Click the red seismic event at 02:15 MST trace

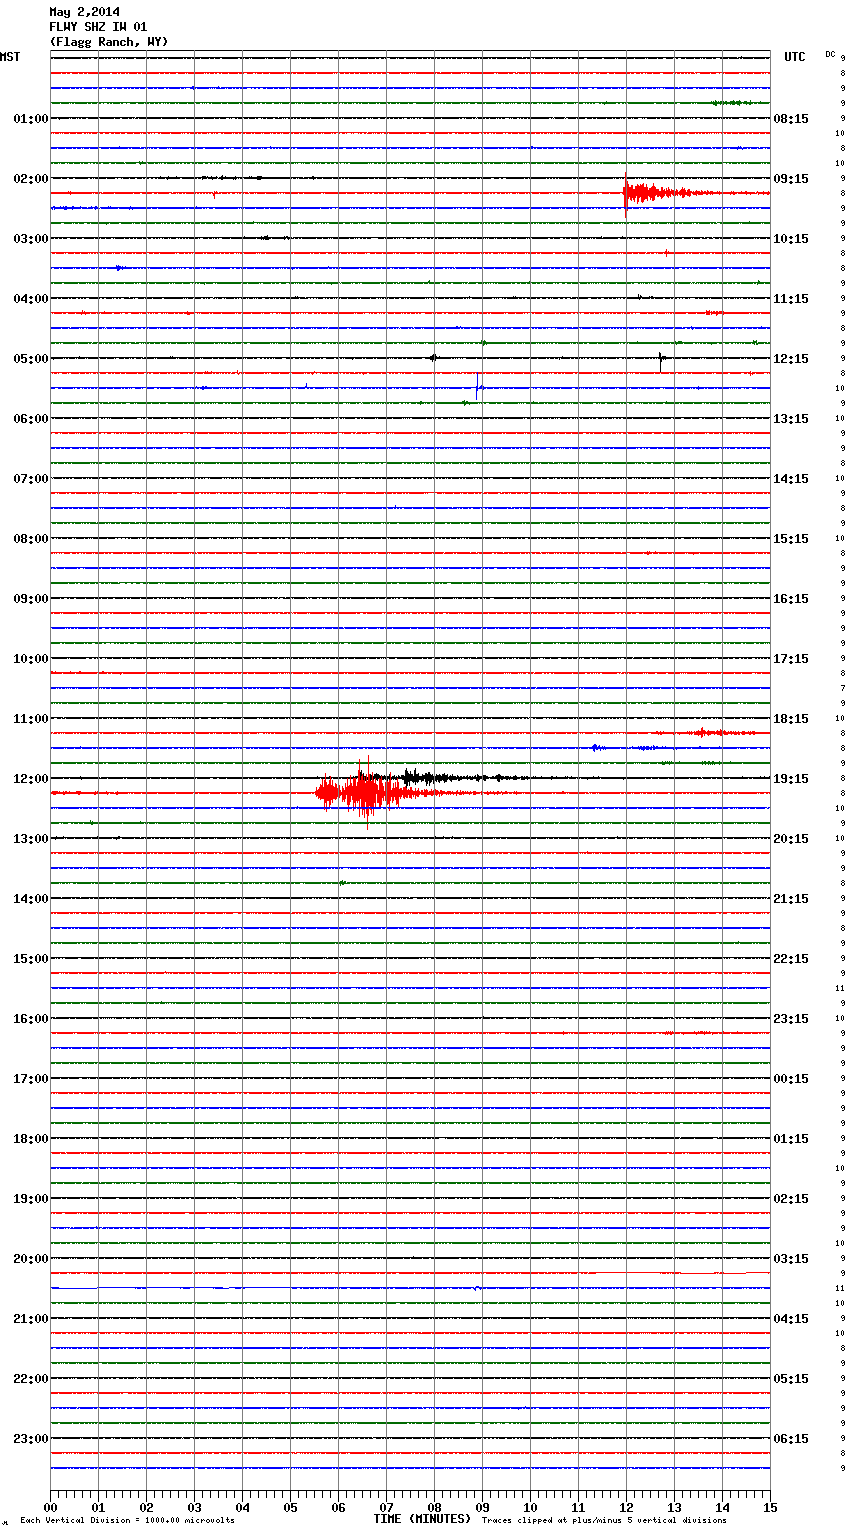[660, 193]
